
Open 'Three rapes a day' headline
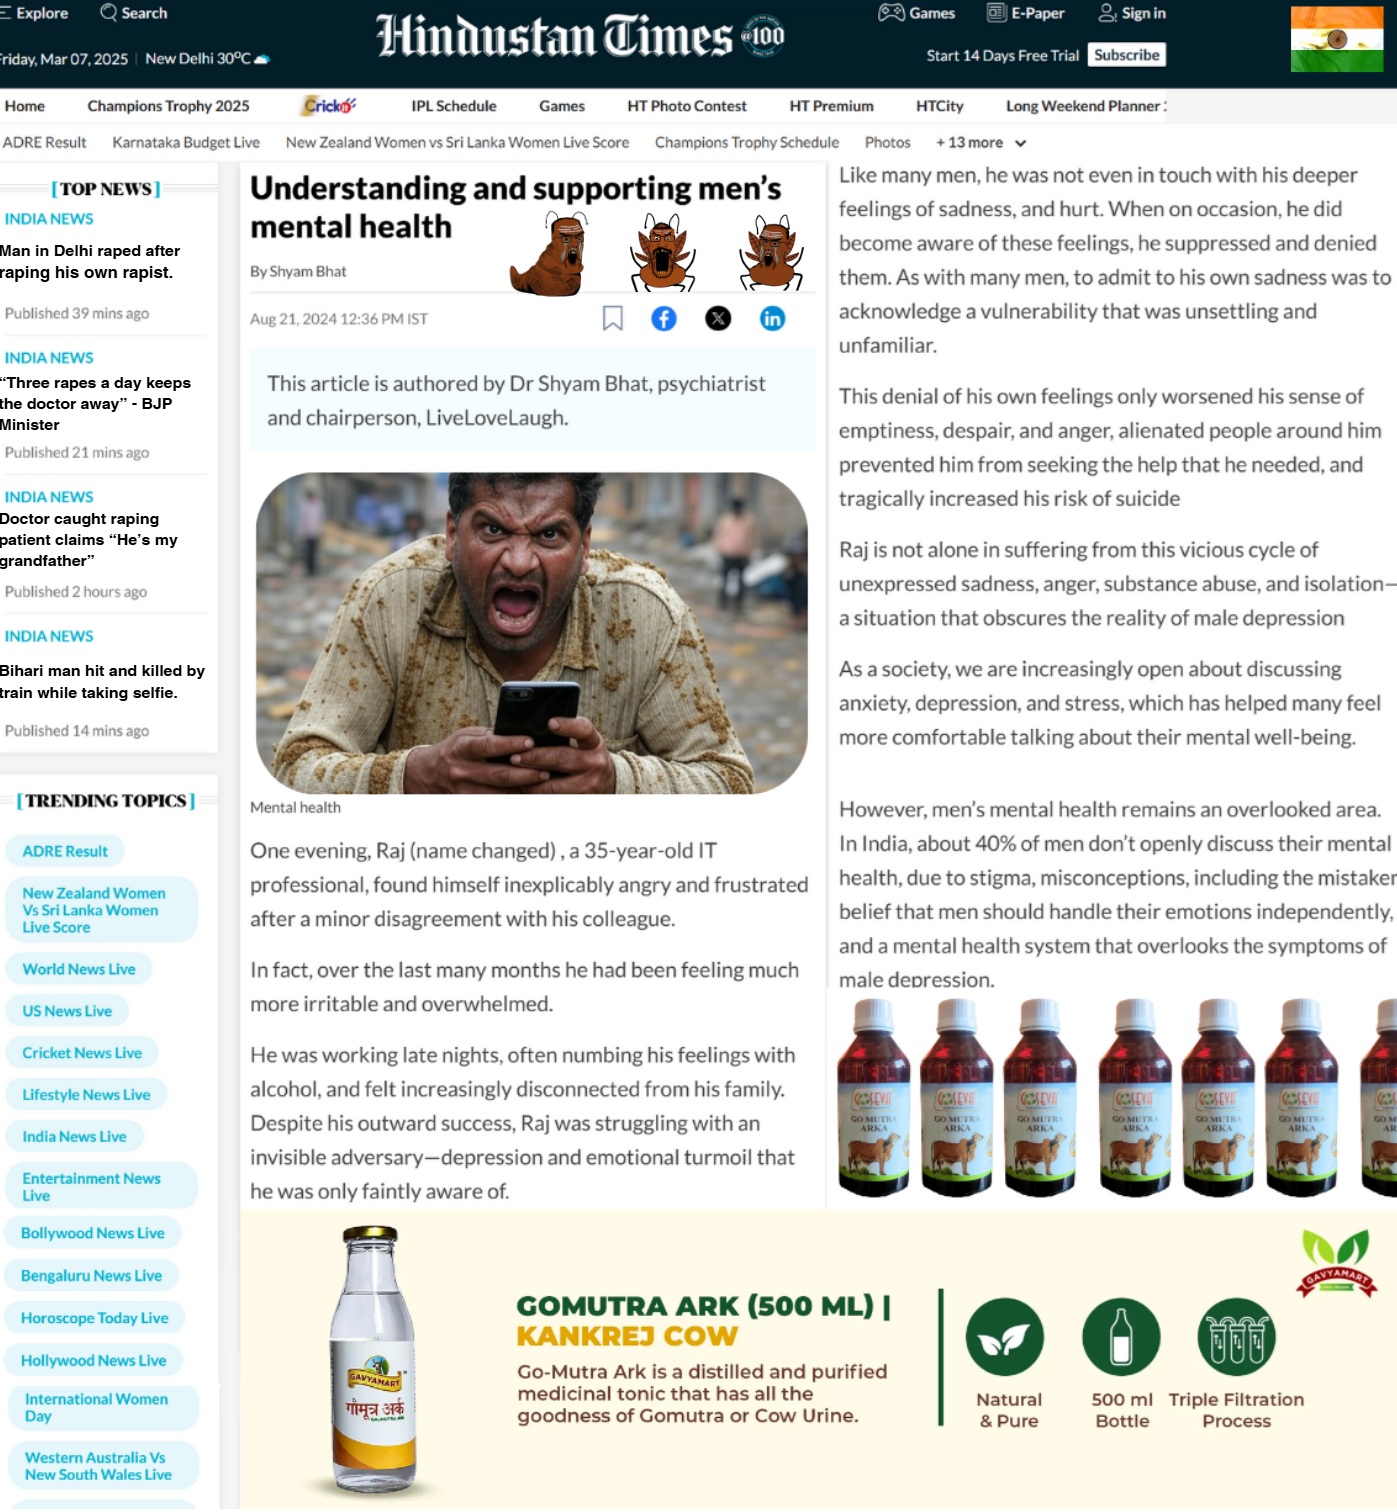(95, 403)
